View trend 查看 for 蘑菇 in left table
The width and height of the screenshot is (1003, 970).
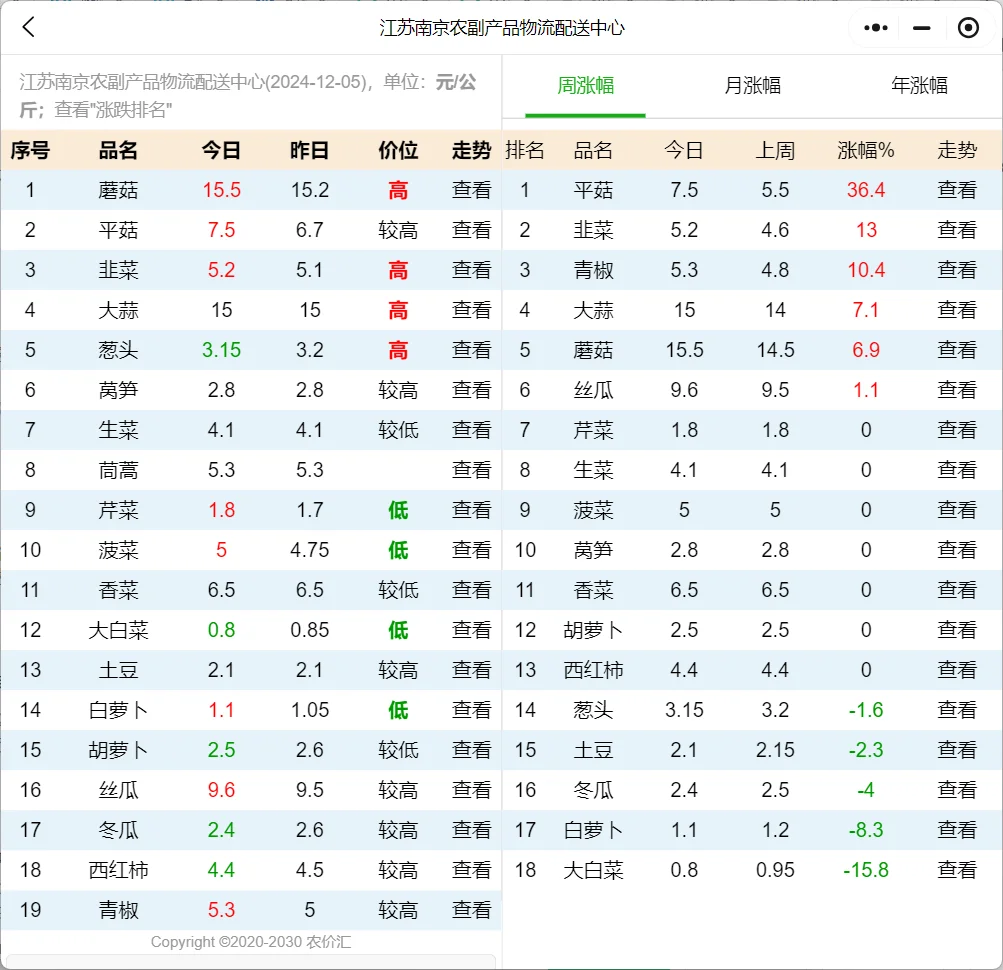tap(471, 190)
